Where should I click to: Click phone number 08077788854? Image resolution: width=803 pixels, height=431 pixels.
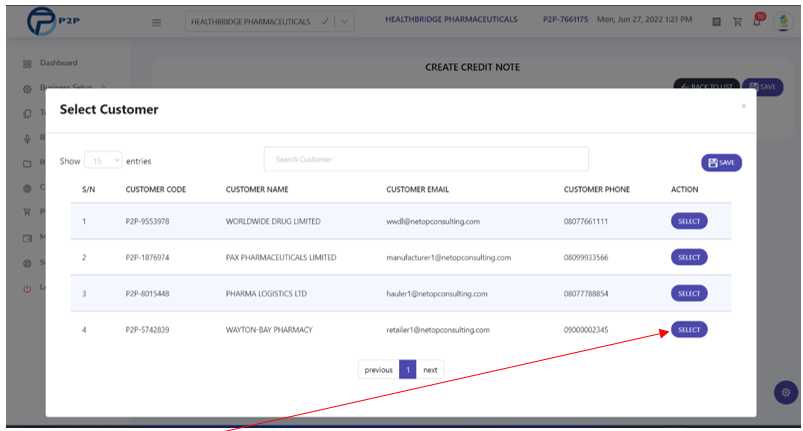(586, 294)
